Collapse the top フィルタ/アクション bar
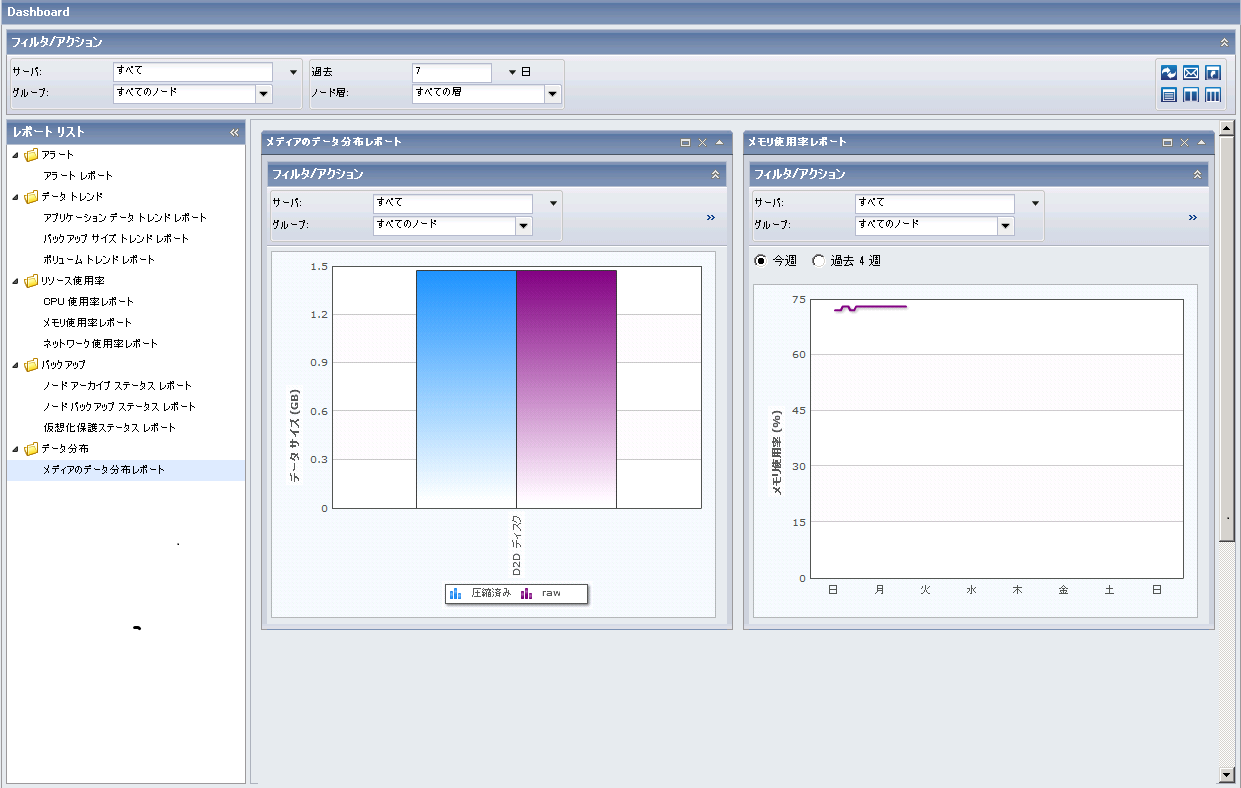1241x788 pixels. (x=1224, y=42)
